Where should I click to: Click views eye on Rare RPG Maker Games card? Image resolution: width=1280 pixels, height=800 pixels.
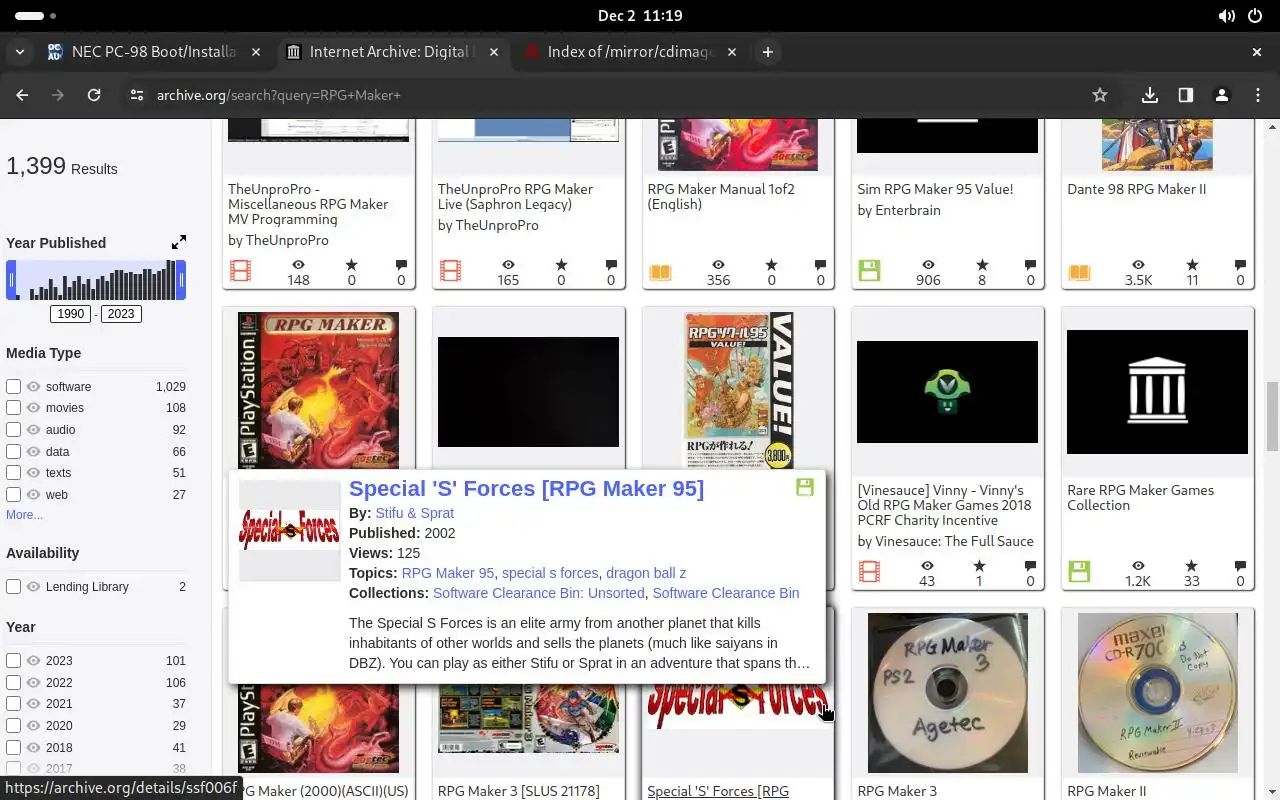coord(1138,566)
